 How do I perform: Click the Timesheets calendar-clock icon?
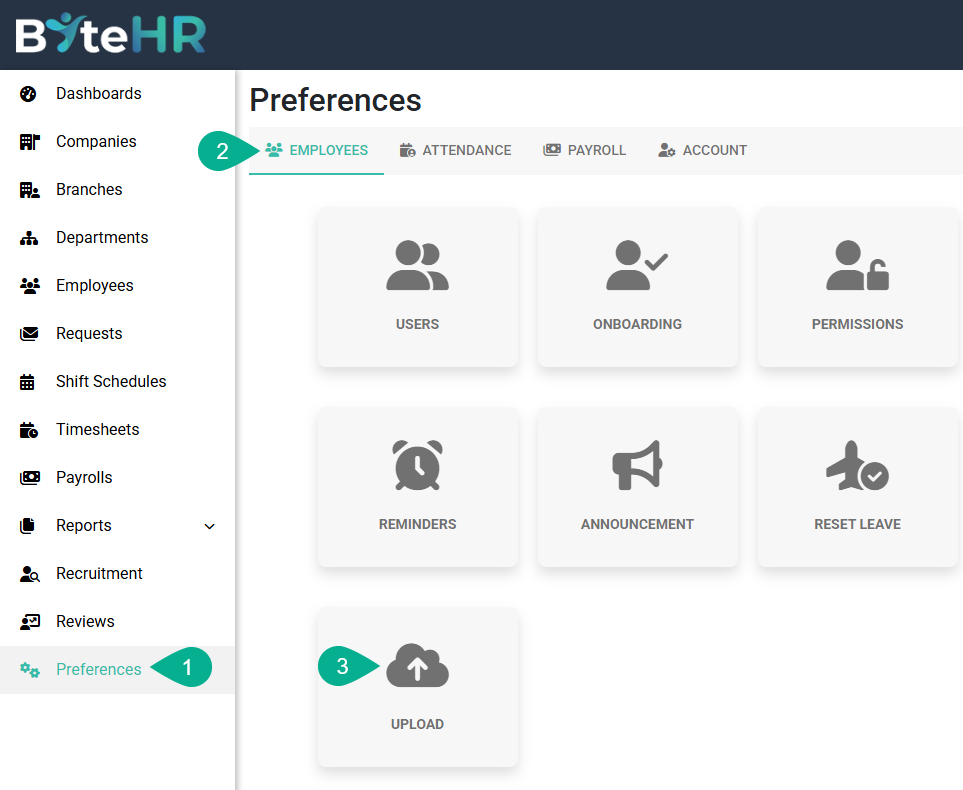click(x=29, y=430)
